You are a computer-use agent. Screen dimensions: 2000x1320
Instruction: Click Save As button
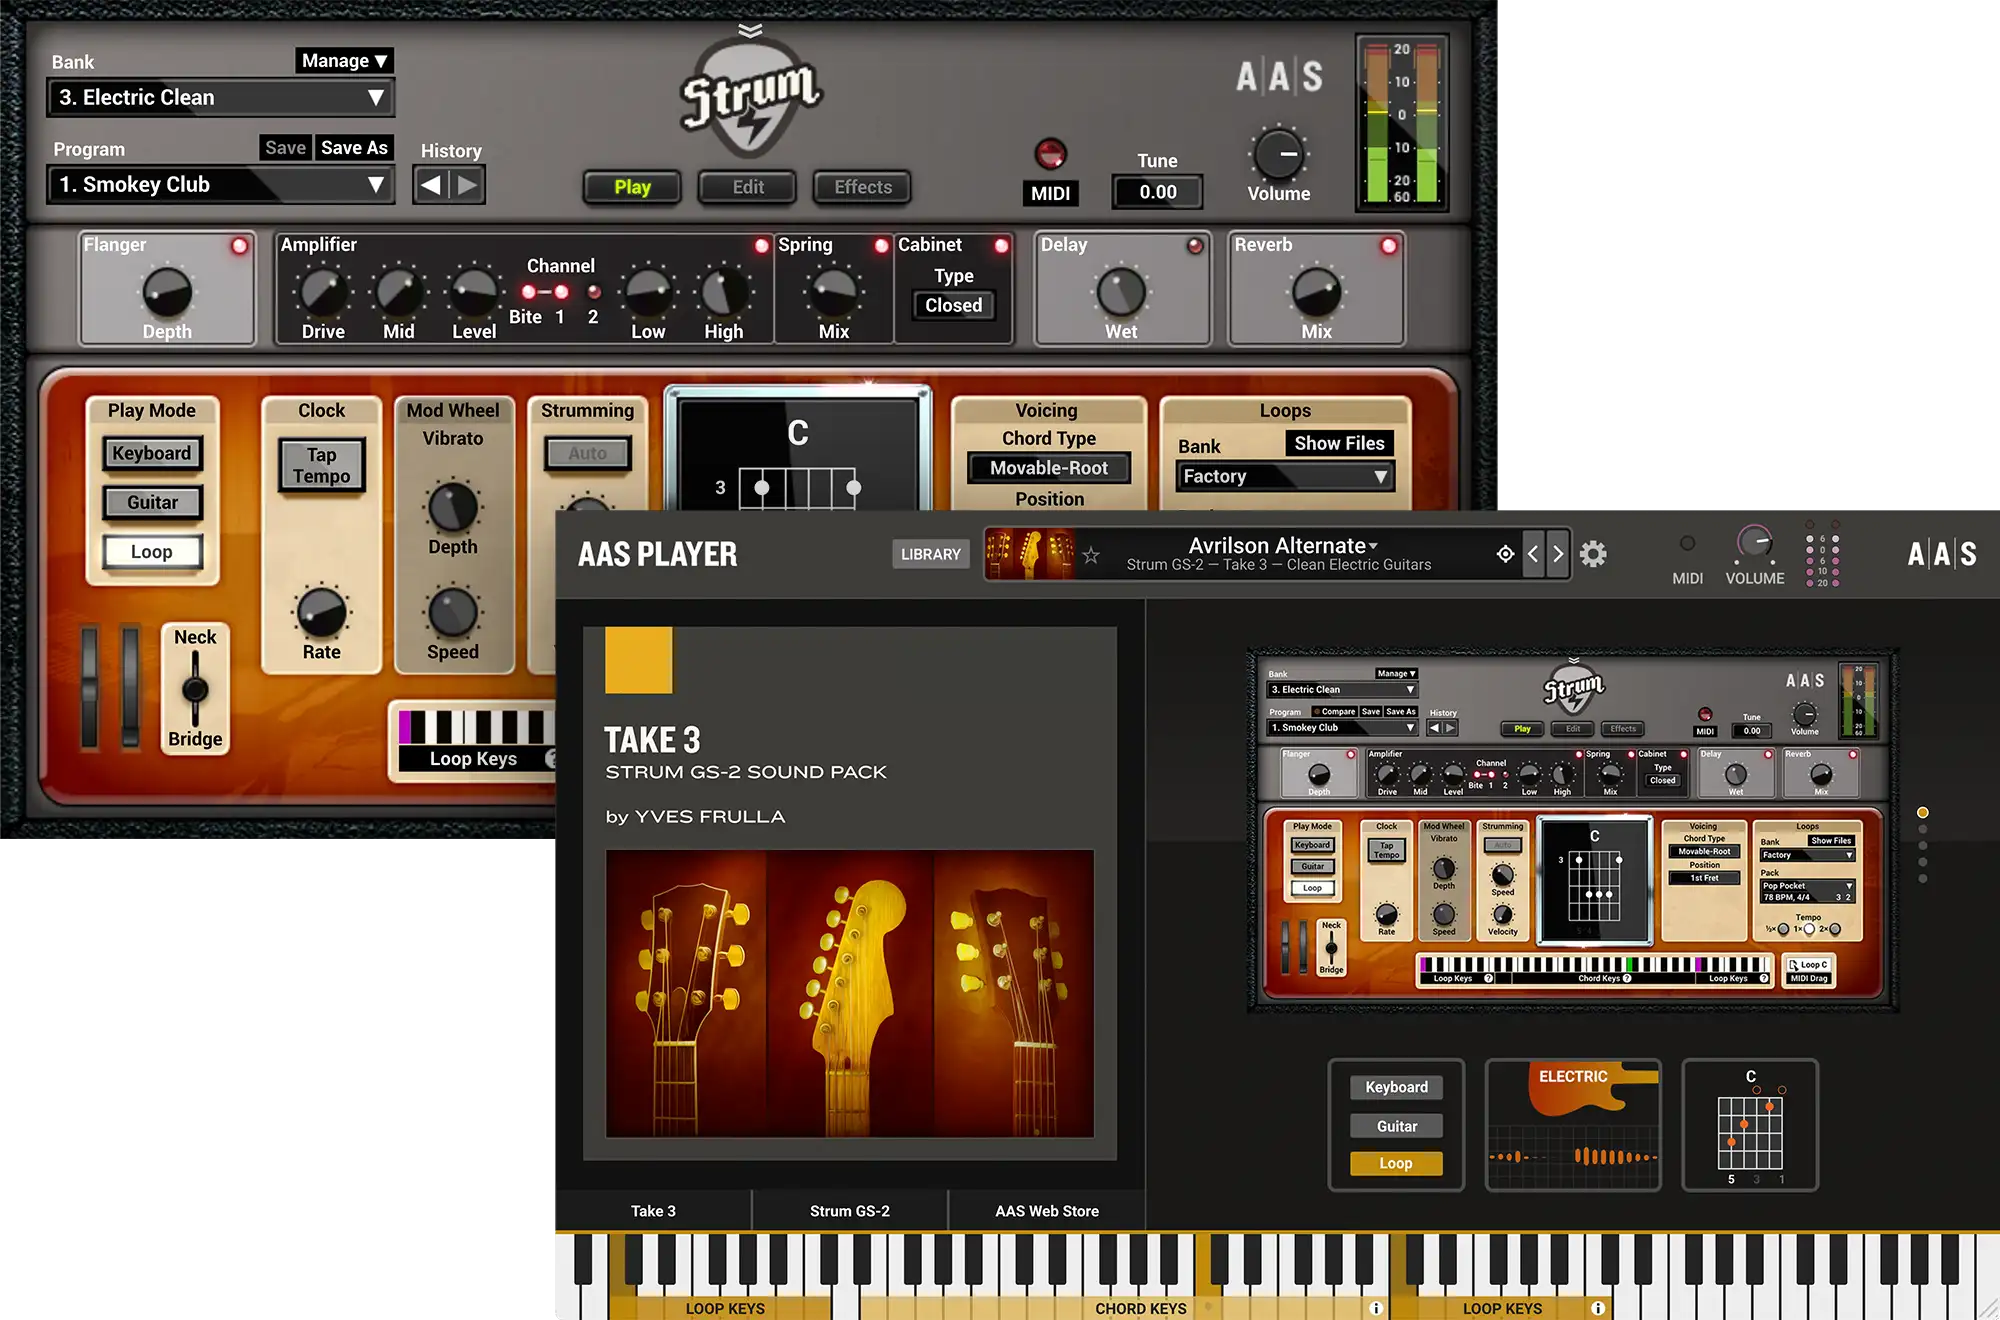coord(354,148)
